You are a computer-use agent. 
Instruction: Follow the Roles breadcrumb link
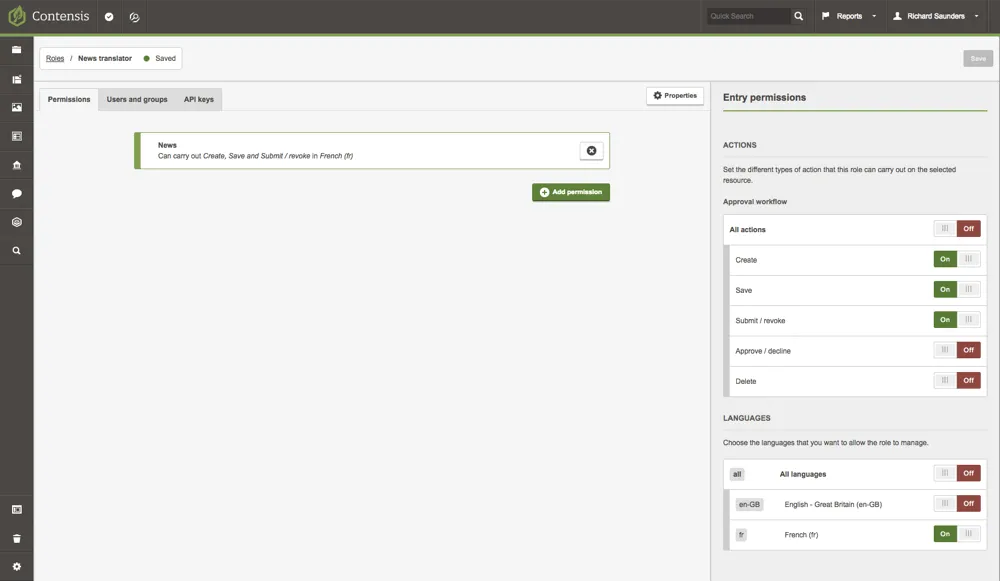(x=55, y=58)
